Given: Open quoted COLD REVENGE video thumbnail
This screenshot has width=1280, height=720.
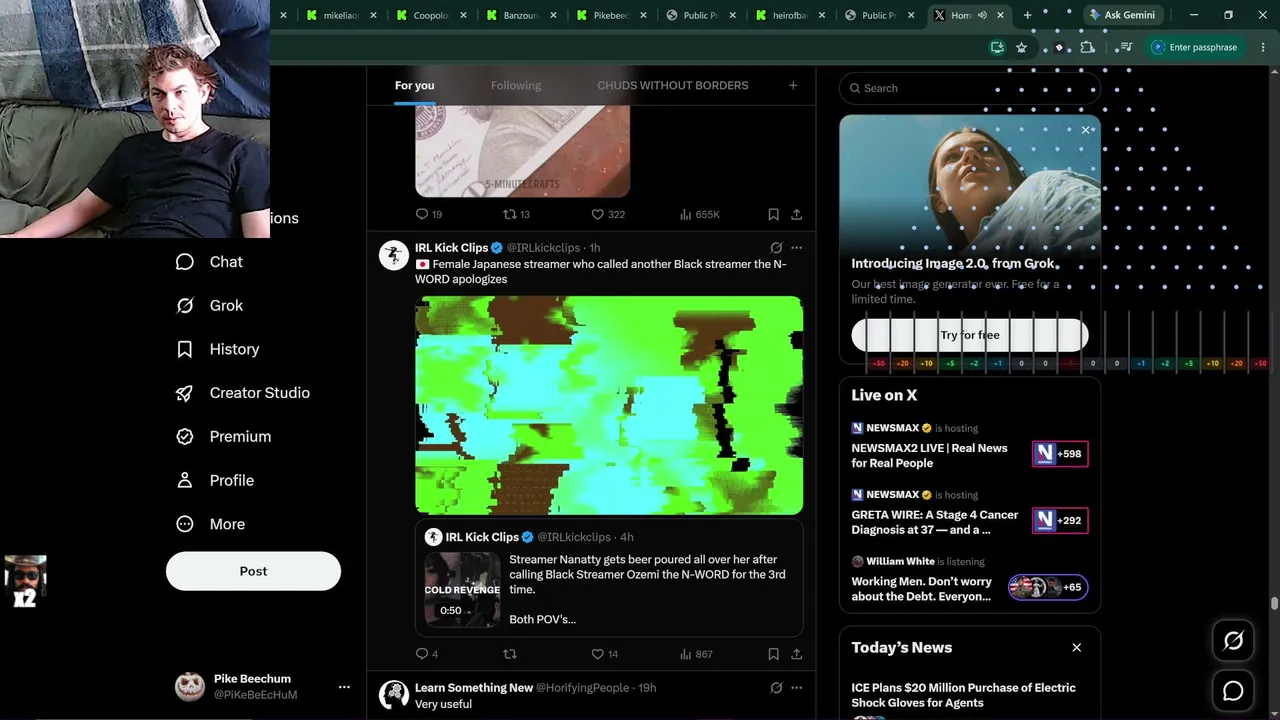Looking at the screenshot, I should tap(462, 590).
